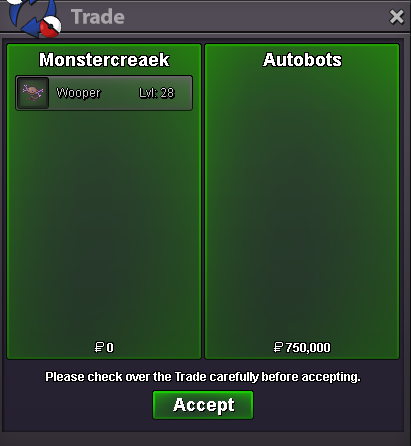
Task: Click the 750,000 money amount
Action: (x=308, y=347)
